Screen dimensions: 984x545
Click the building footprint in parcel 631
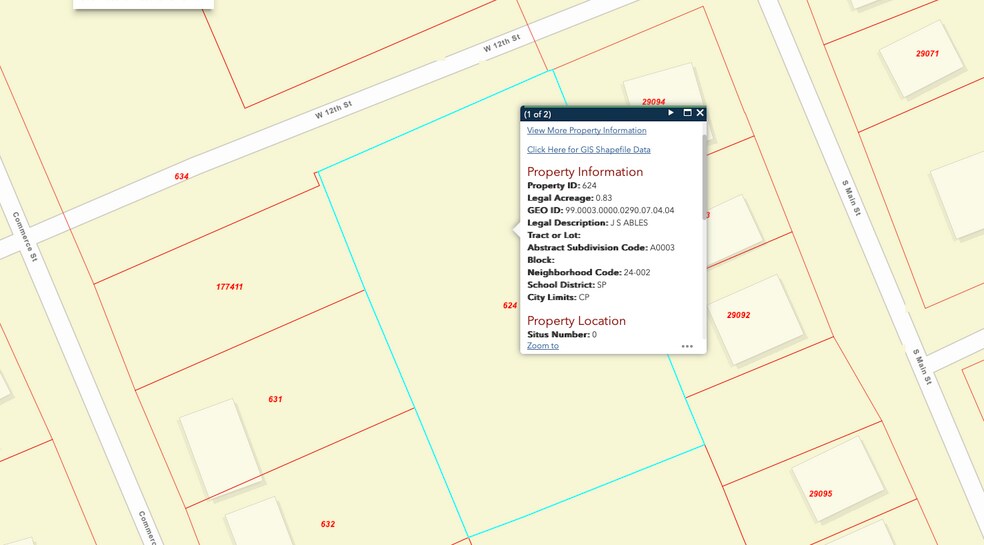[222, 448]
